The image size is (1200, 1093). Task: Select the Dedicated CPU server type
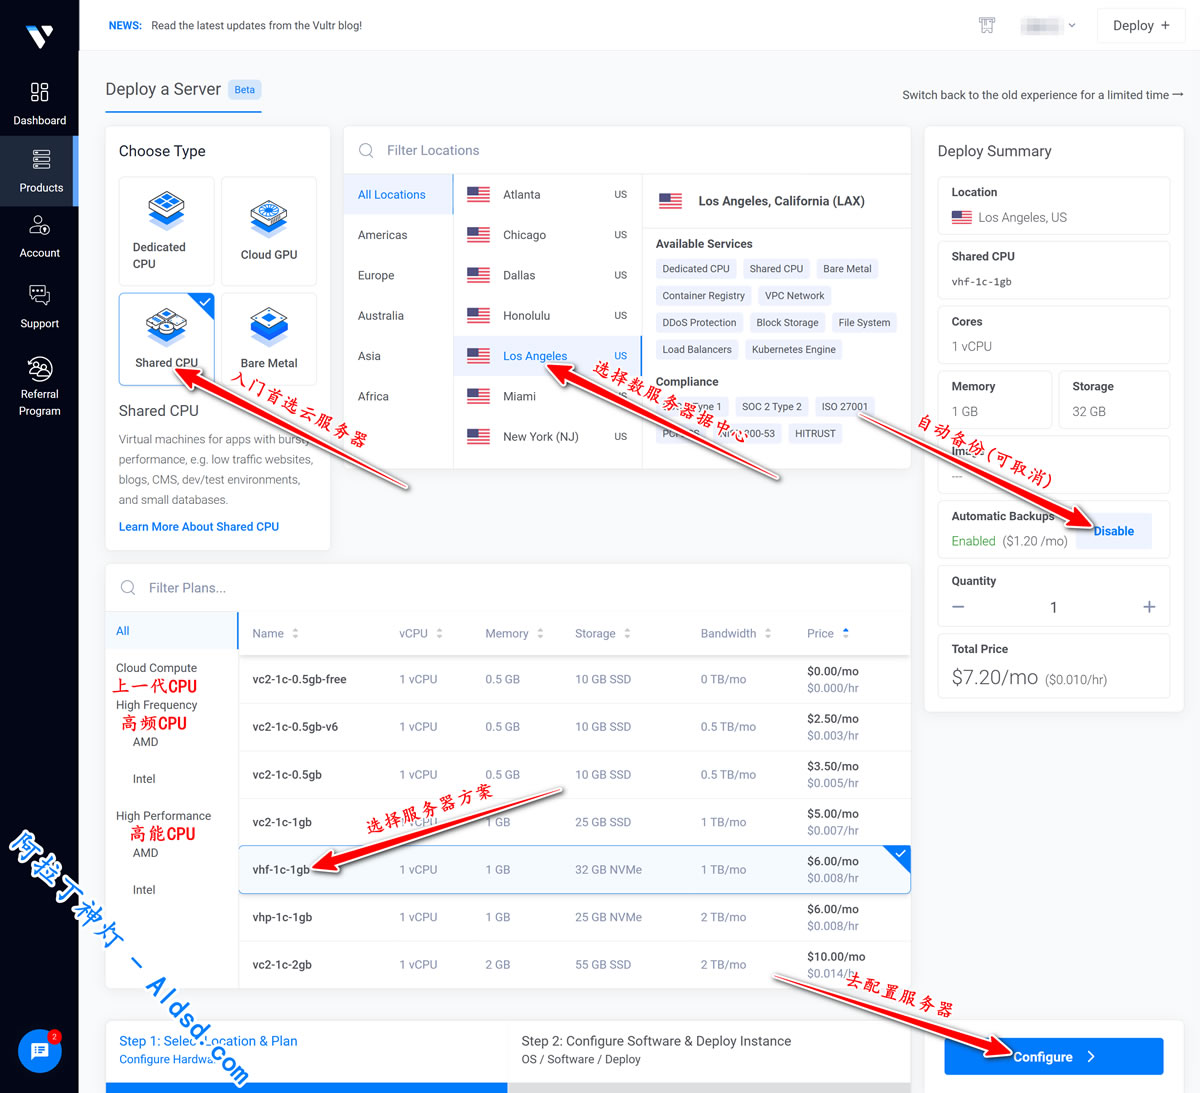coord(166,231)
